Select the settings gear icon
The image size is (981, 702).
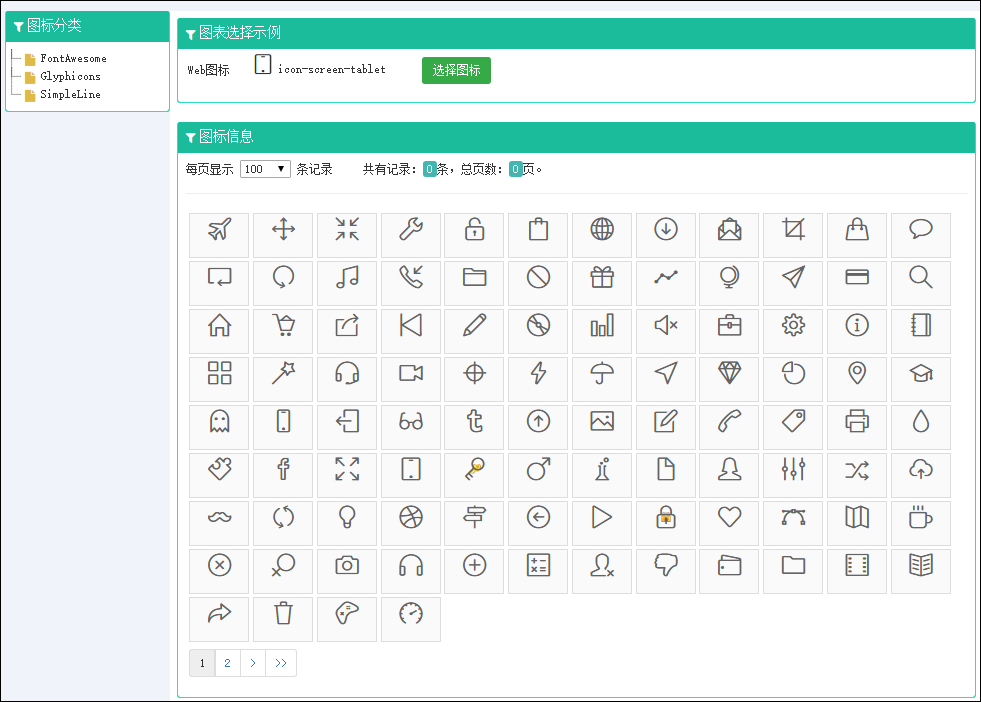point(793,325)
